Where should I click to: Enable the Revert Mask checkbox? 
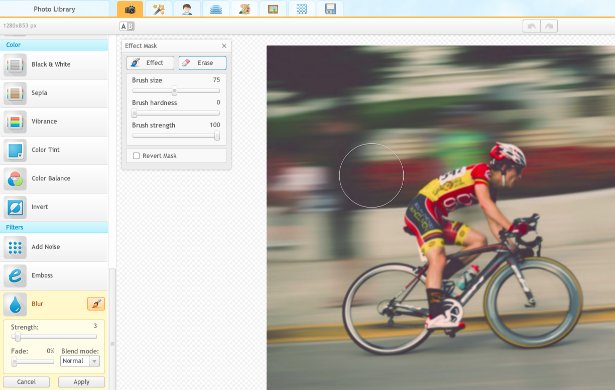coord(136,156)
